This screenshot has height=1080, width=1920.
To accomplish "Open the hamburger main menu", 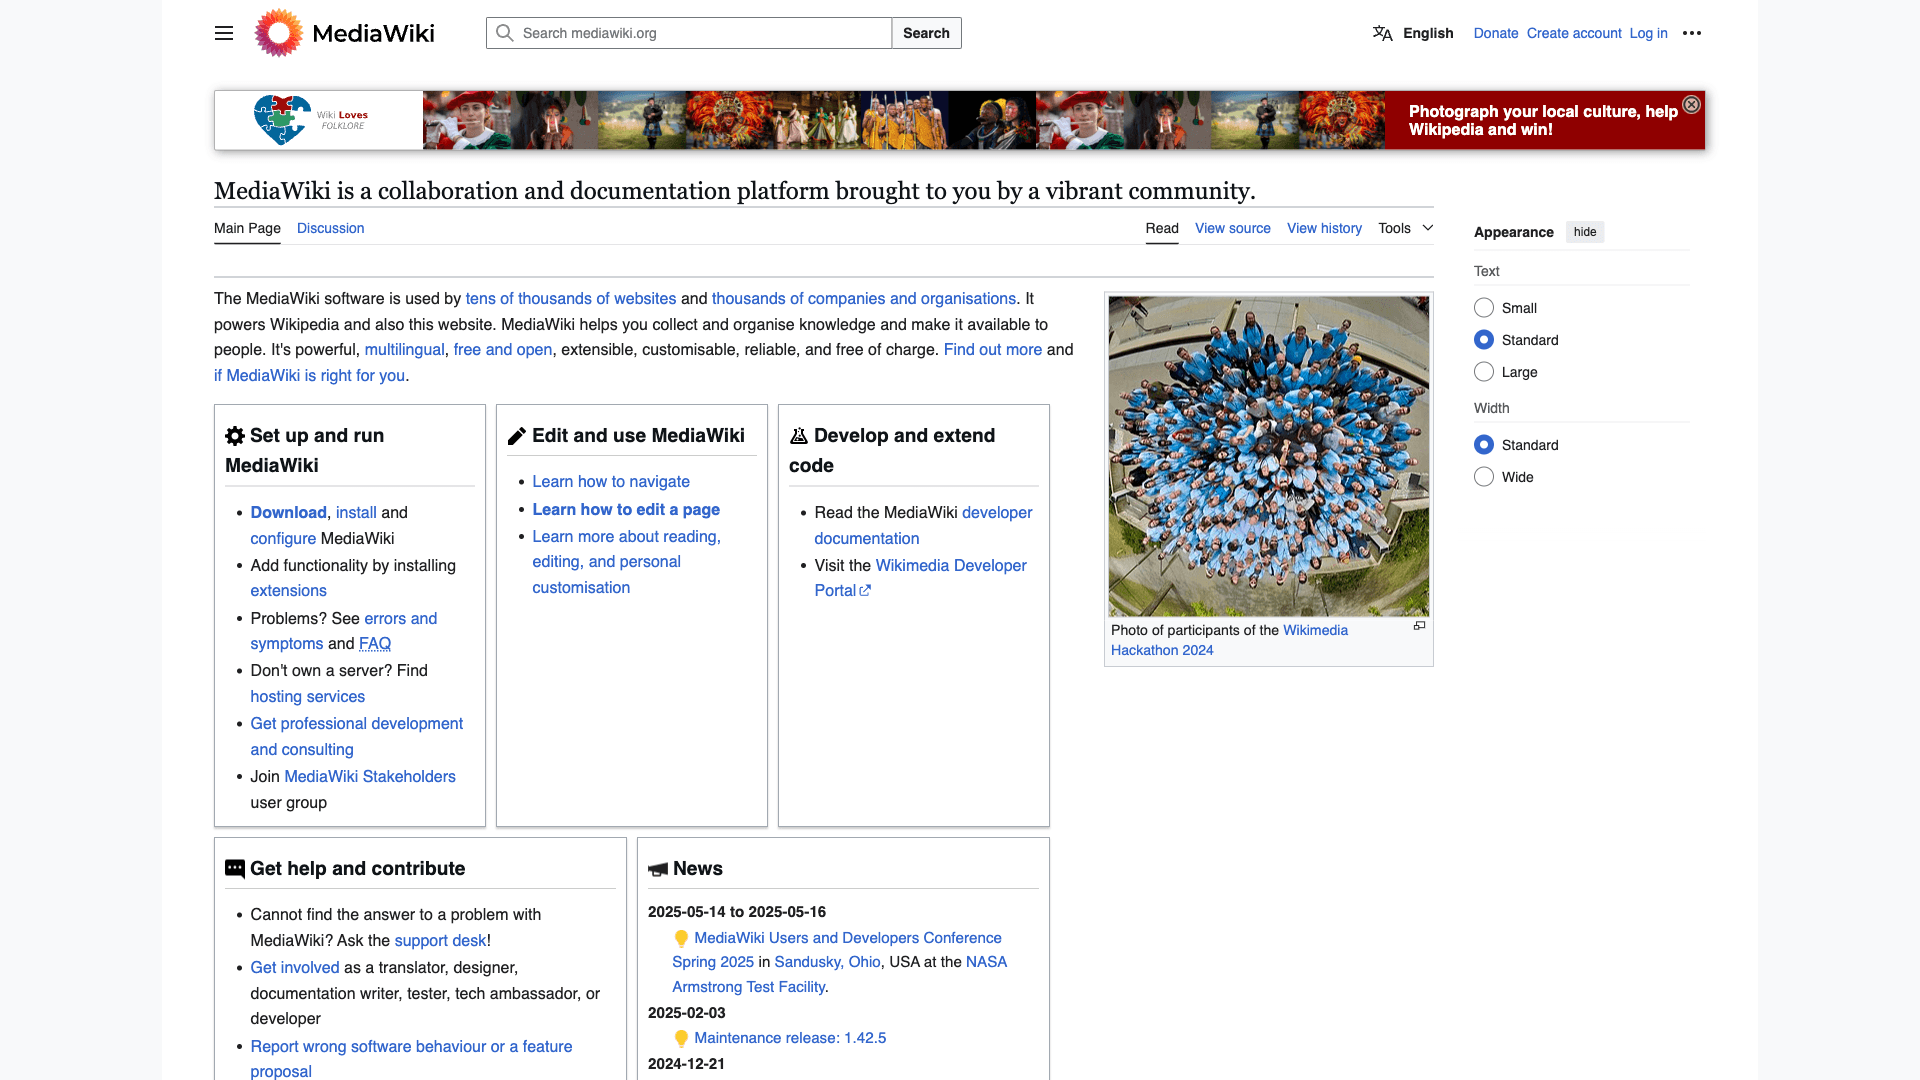I will click(224, 33).
